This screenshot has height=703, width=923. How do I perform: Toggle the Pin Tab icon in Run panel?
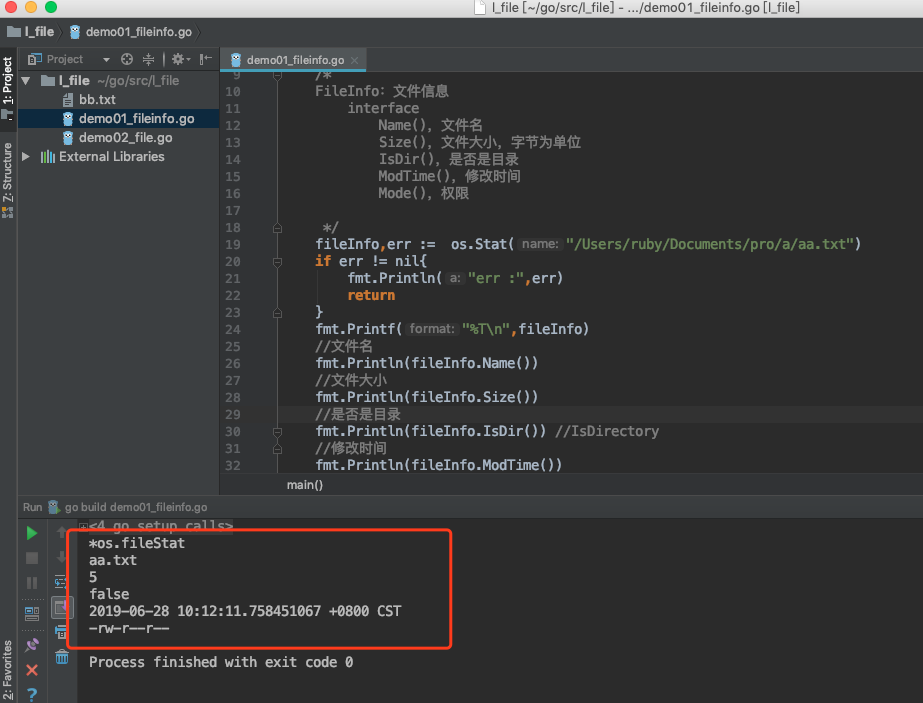tap(32, 645)
